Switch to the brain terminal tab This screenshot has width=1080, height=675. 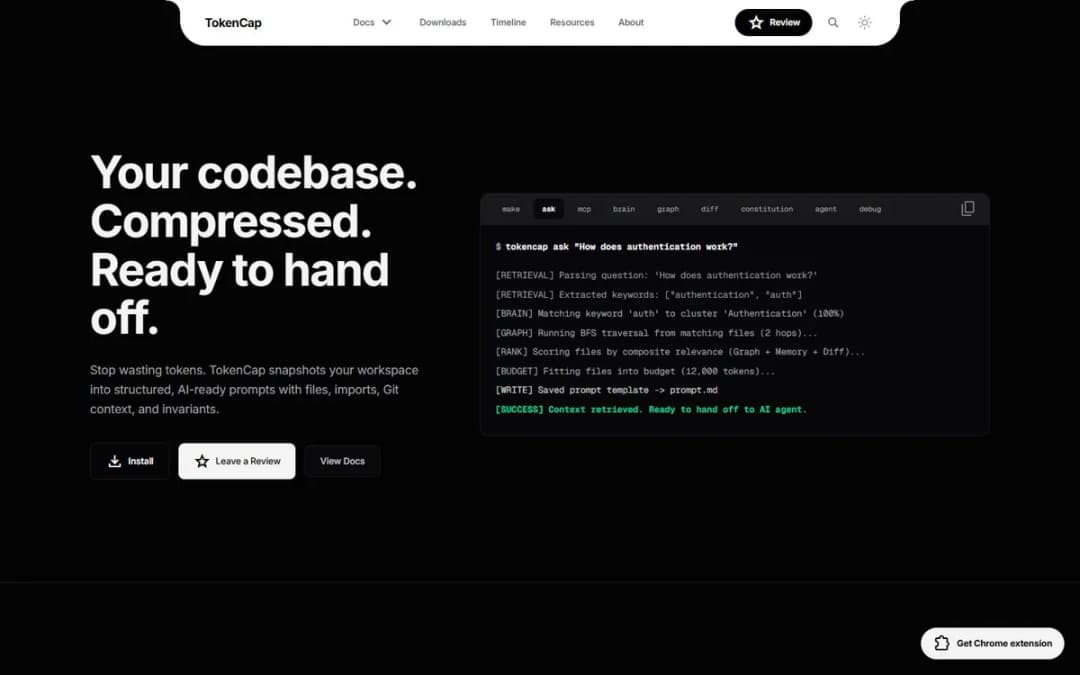click(624, 209)
